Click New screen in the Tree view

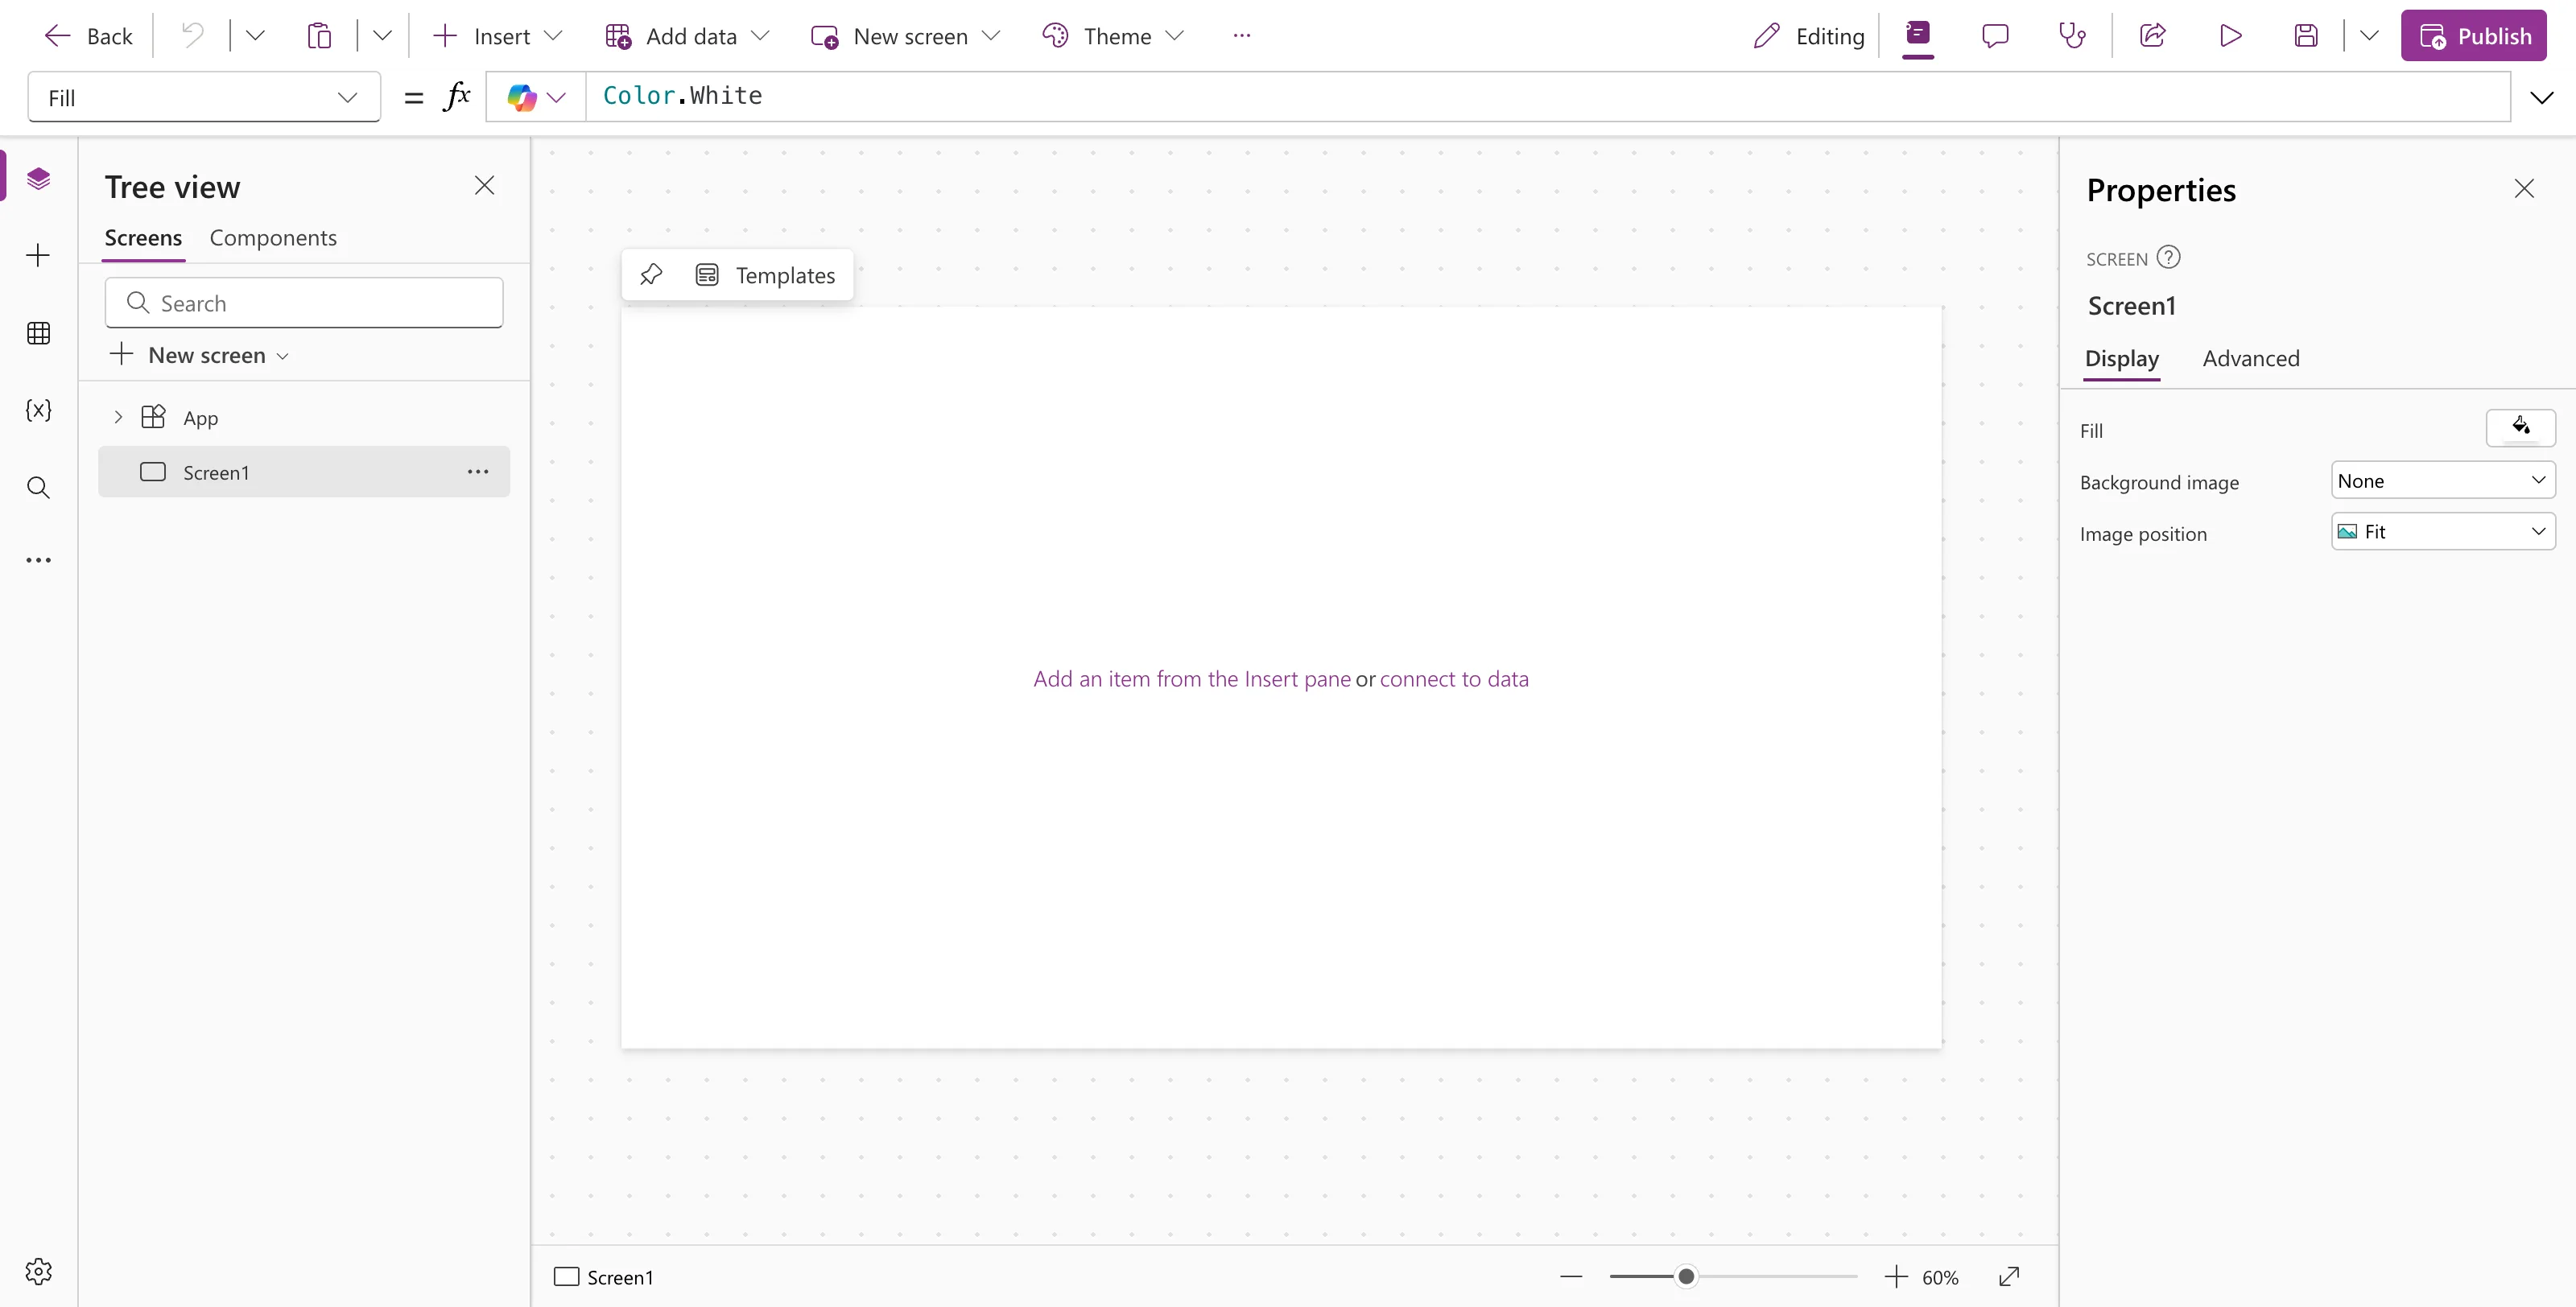pos(199,355)
